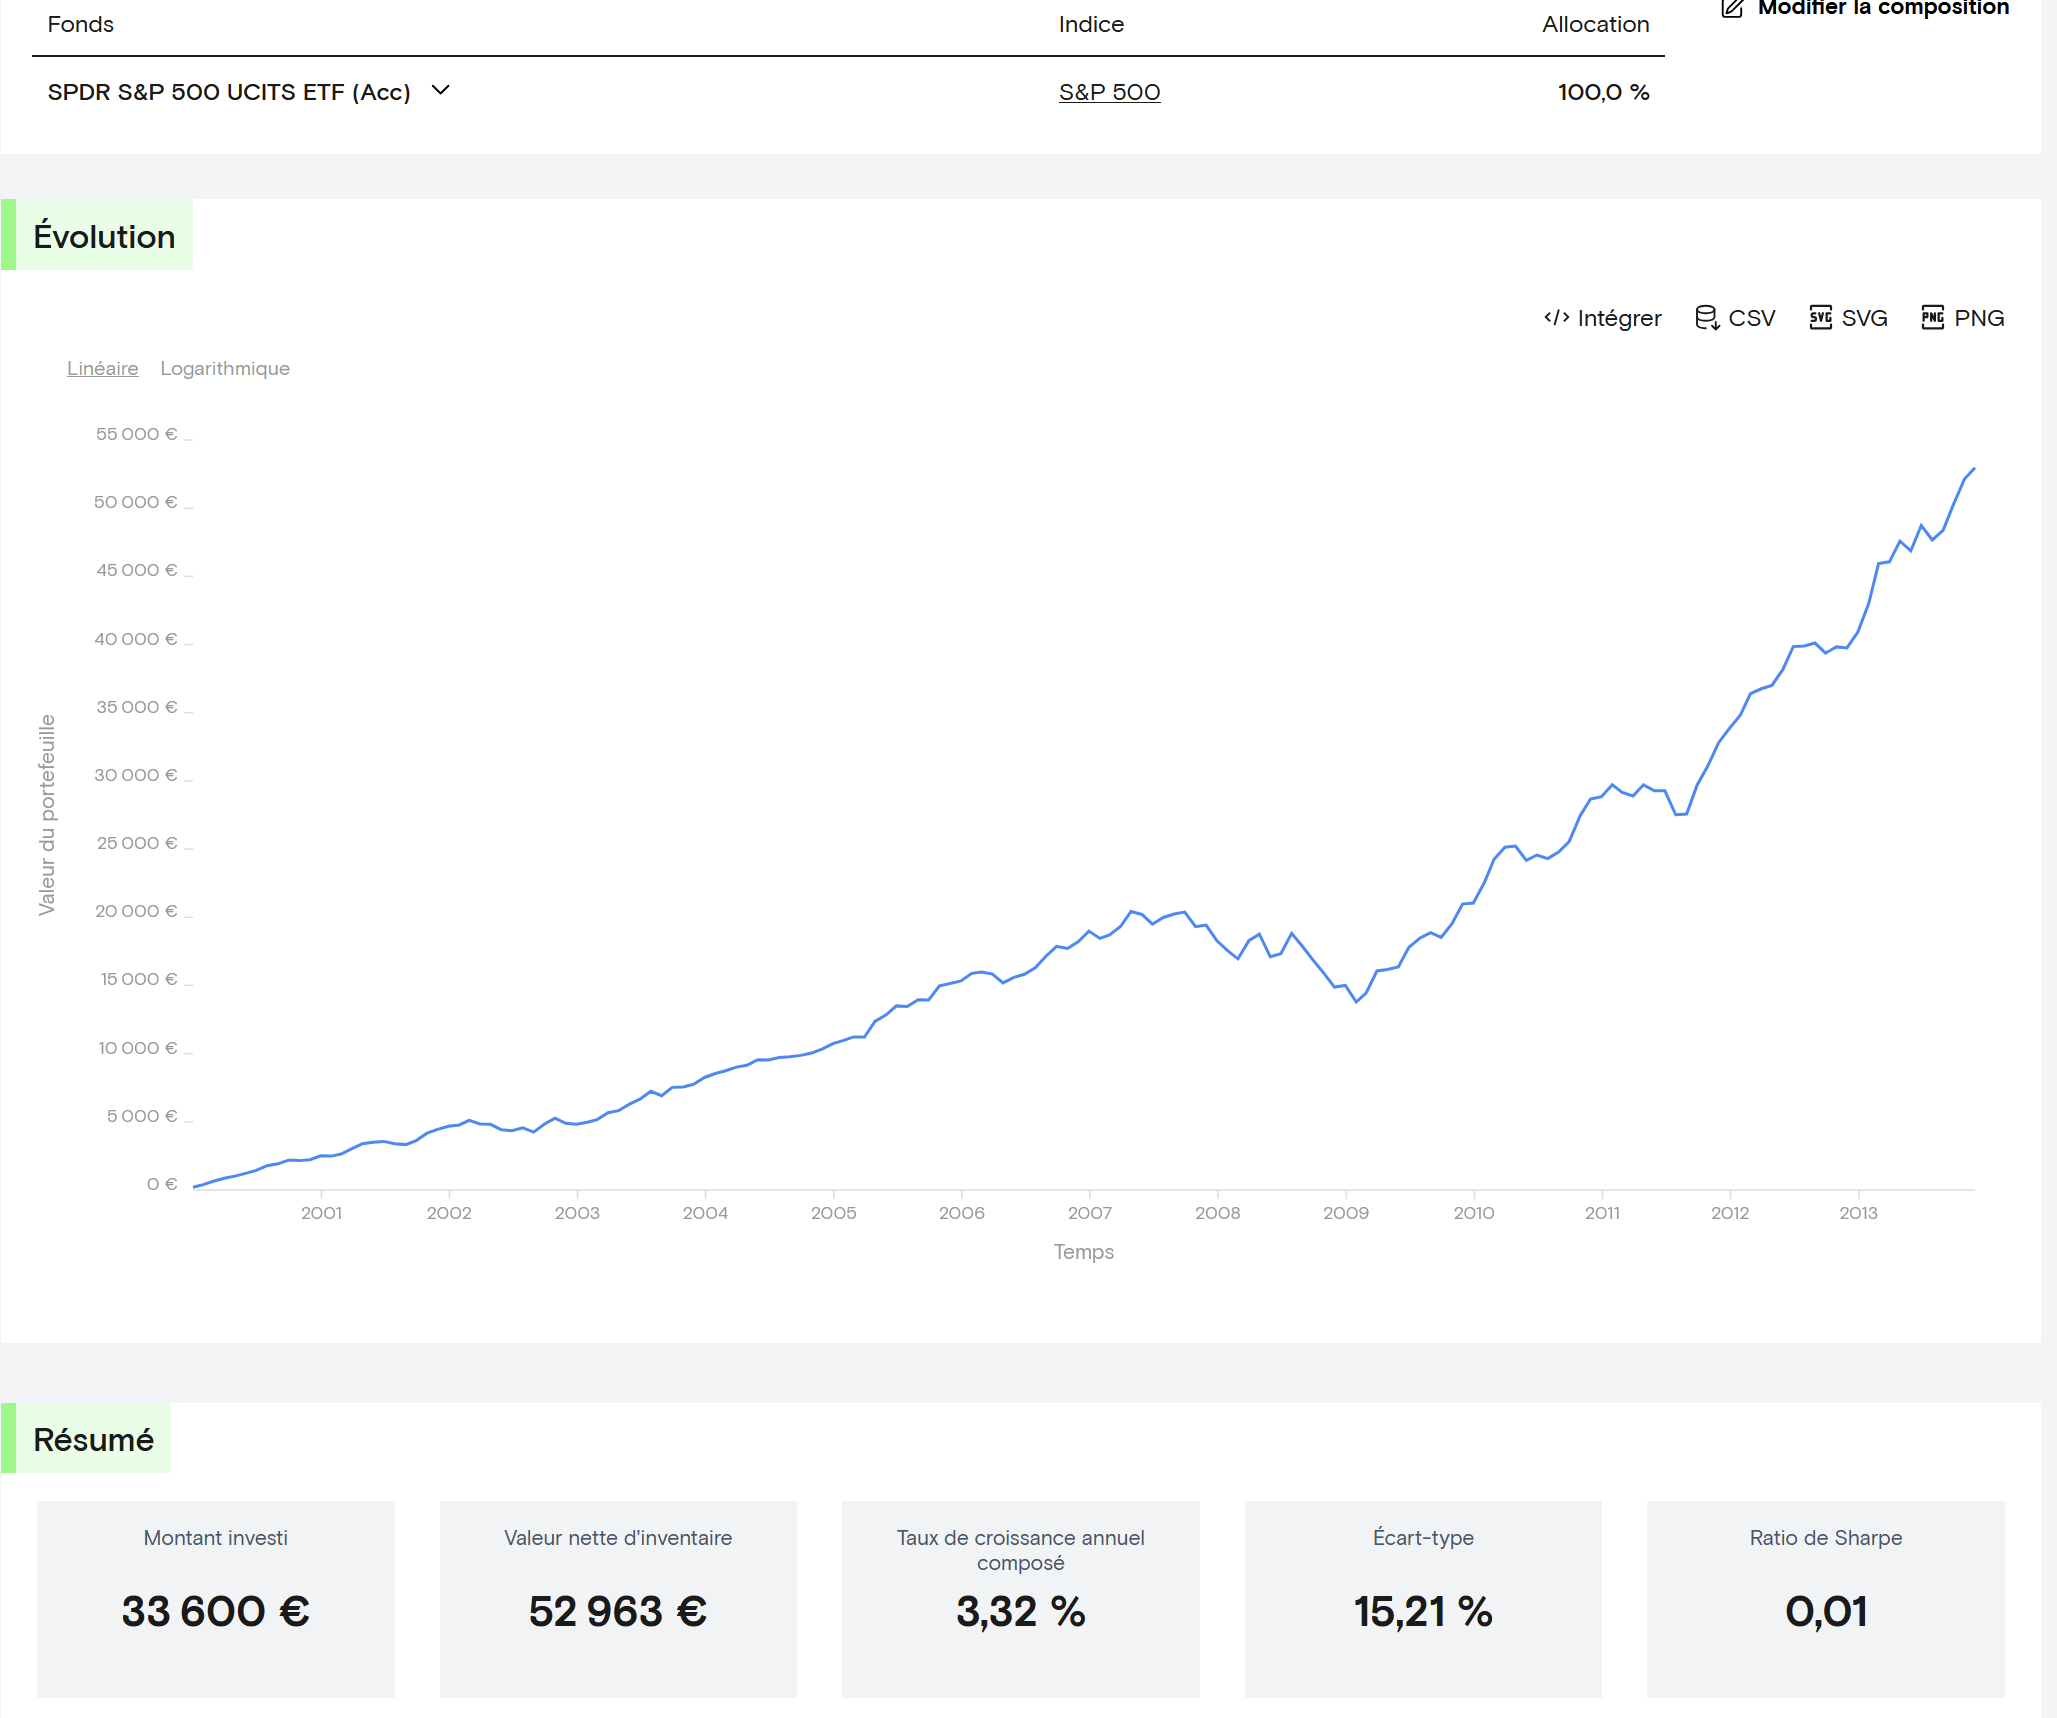The height and width of the screenshot is (1718, 2057).
Task: Click the Intégrer embed code icon
Action: click(x=1556, y=318)
